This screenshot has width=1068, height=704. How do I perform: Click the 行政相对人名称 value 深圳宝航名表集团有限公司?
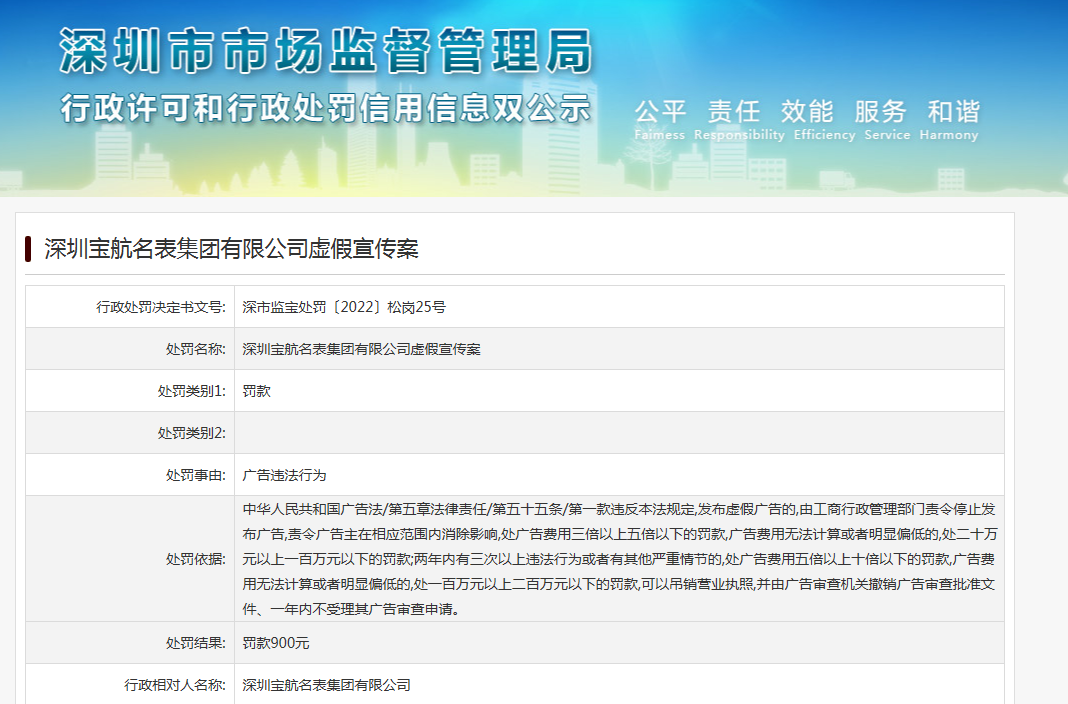[x=327, y=685]
